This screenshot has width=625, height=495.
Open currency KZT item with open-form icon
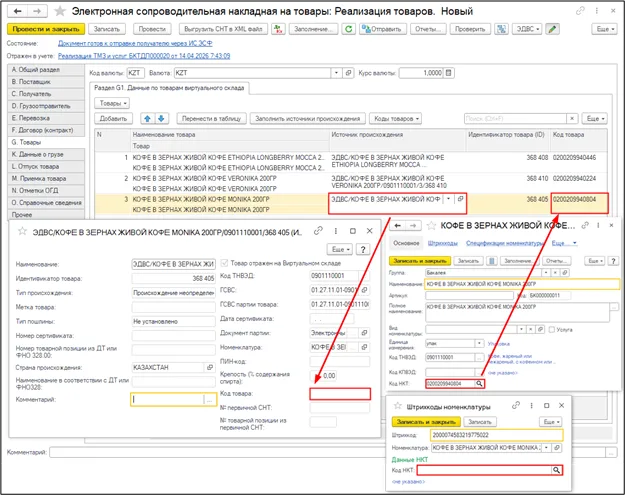click(348, 73)
